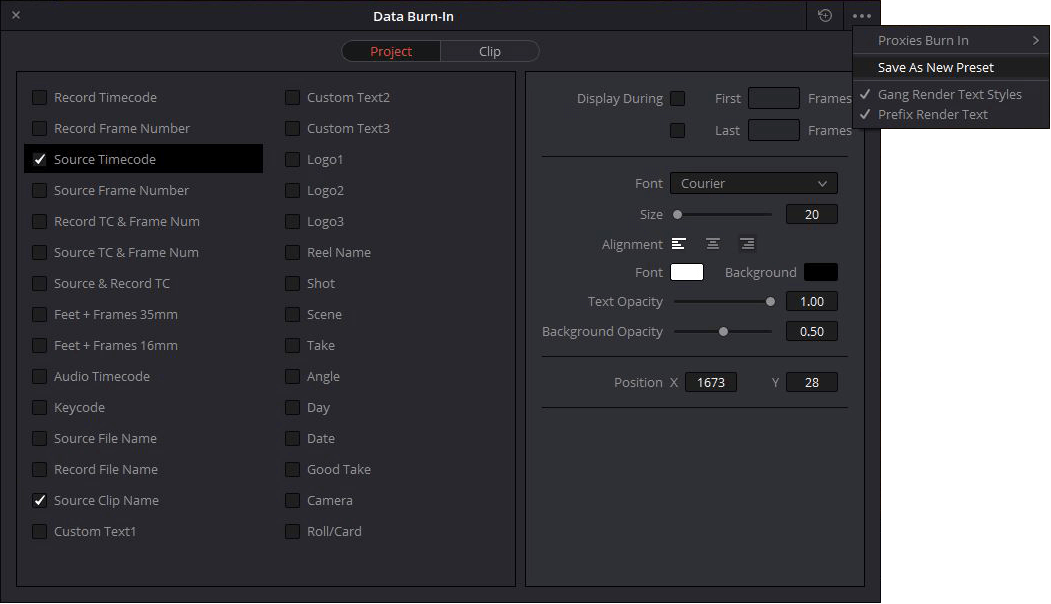
Task: Enable Display During Last frames checkbox
Action: click(678, 130)
